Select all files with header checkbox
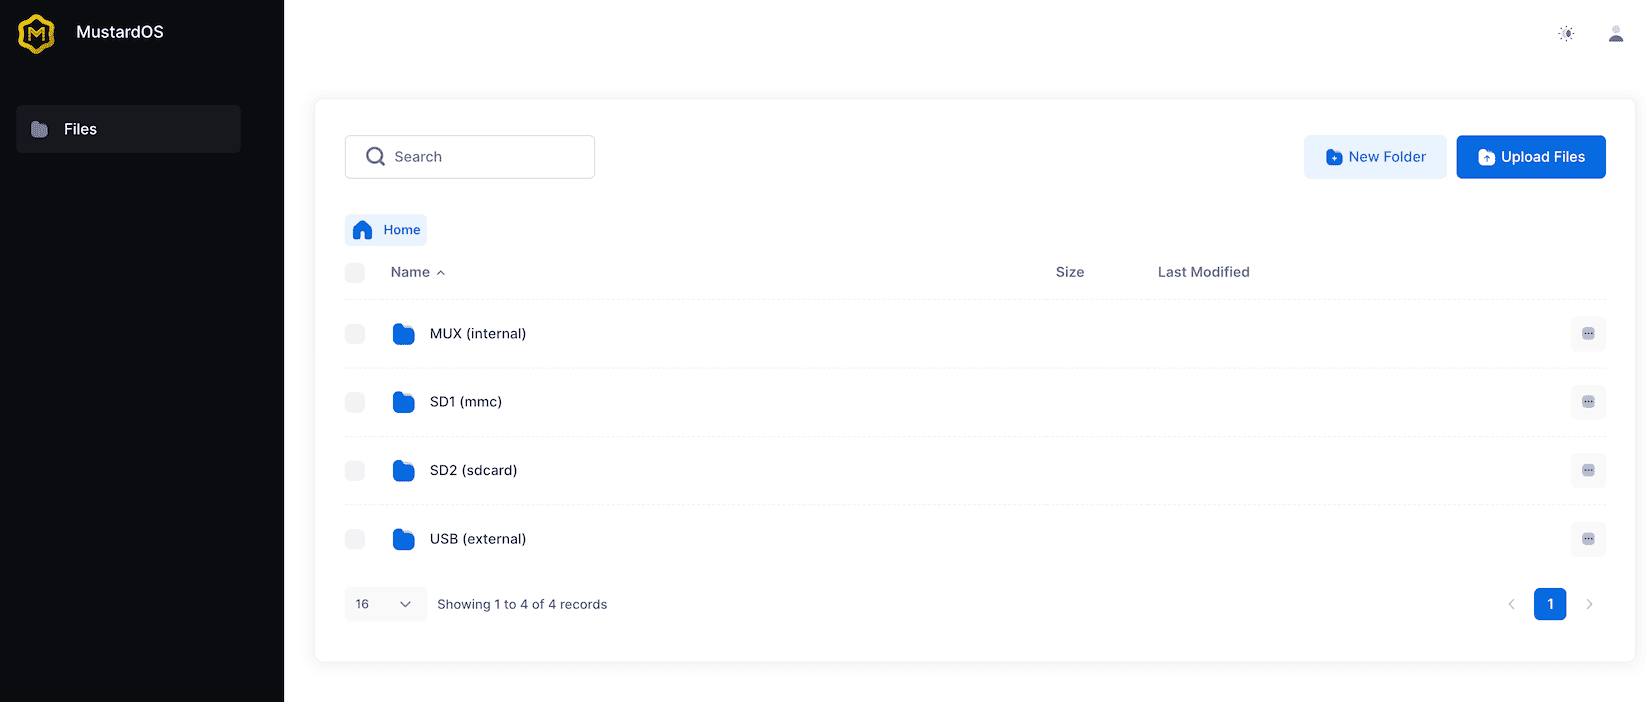 [355, 272]
